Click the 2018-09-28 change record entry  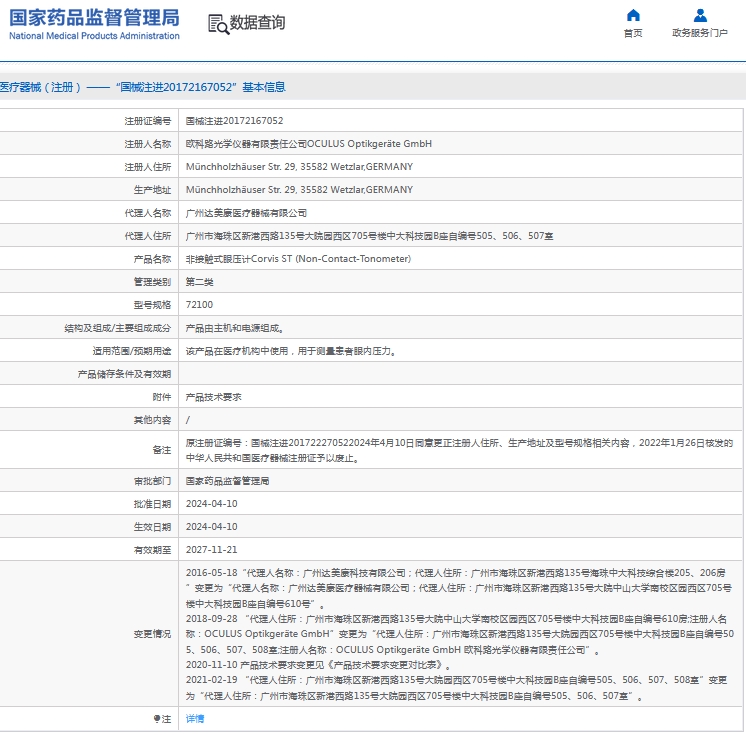(x=460, y=634)
